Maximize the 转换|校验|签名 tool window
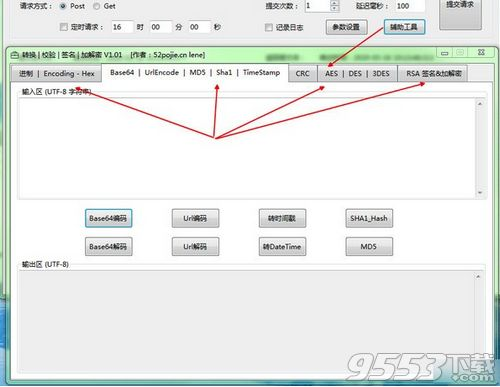The width and height of the screenshot is (500, 387). click(x=460, y=53)
